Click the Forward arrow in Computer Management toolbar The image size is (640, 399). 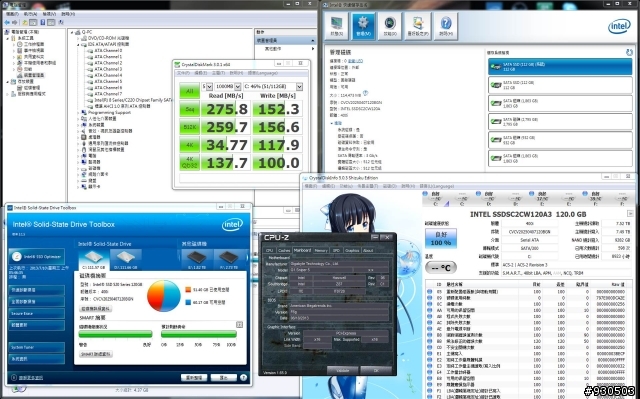point(15,22)
